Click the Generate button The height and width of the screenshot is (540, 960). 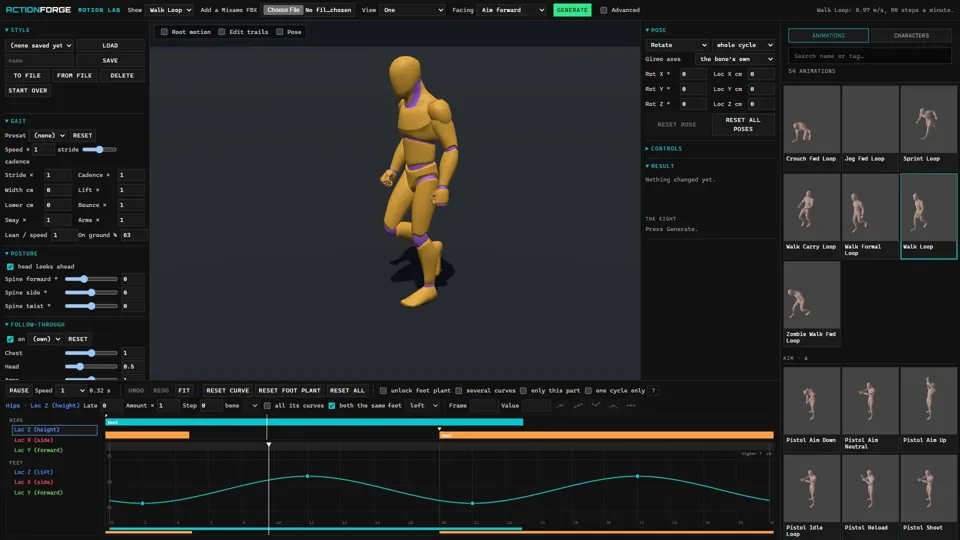[x=572, y=10]
